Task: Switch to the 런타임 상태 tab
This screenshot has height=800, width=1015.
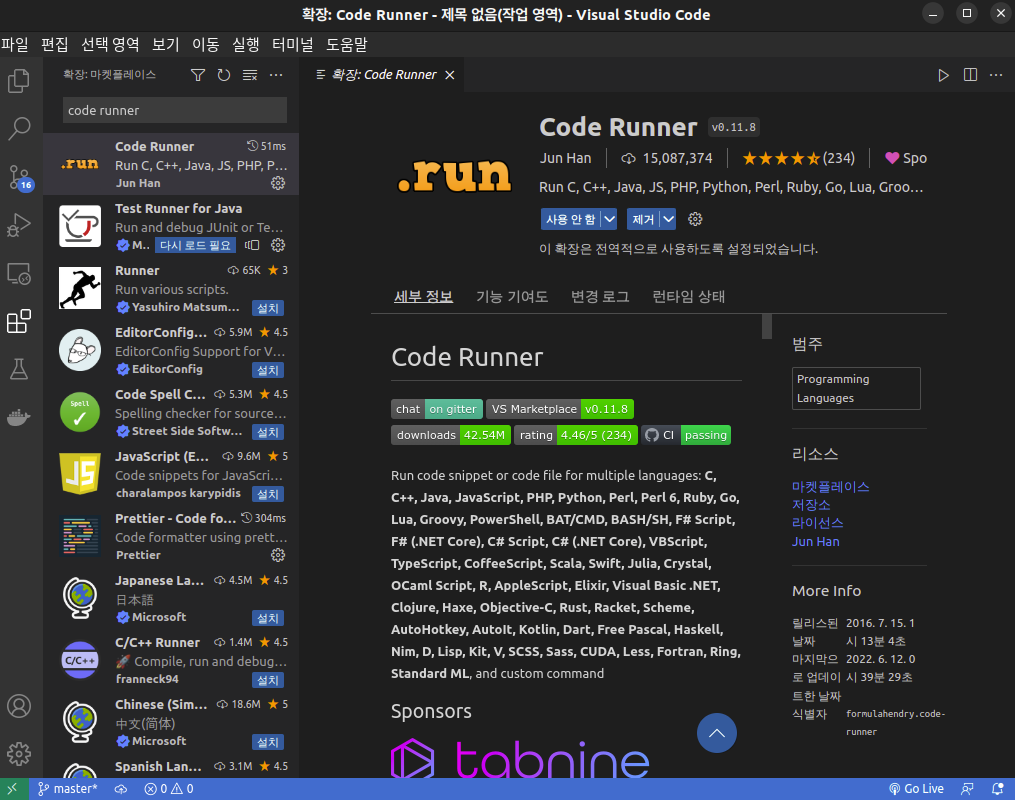Action: [x=688, y=296]
